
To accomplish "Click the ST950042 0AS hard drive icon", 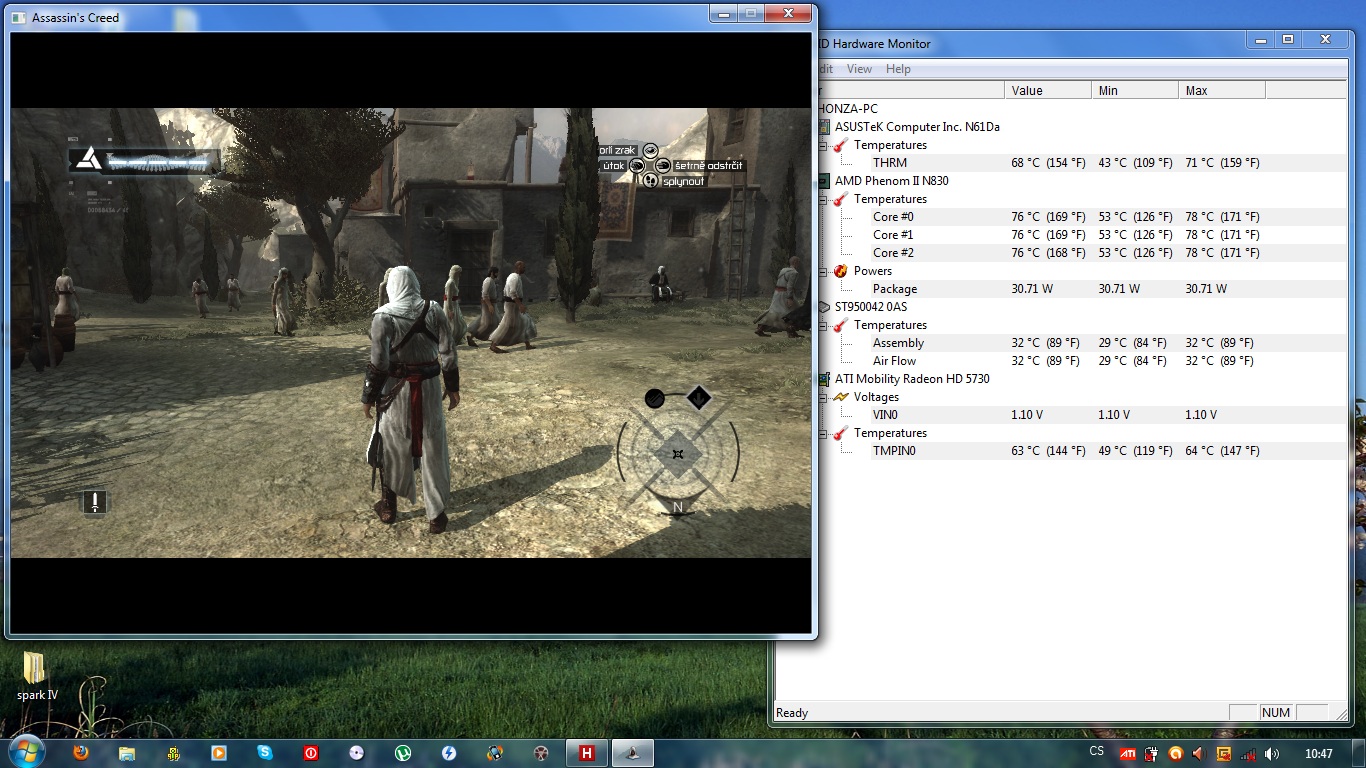I will (x=825, y=307).
